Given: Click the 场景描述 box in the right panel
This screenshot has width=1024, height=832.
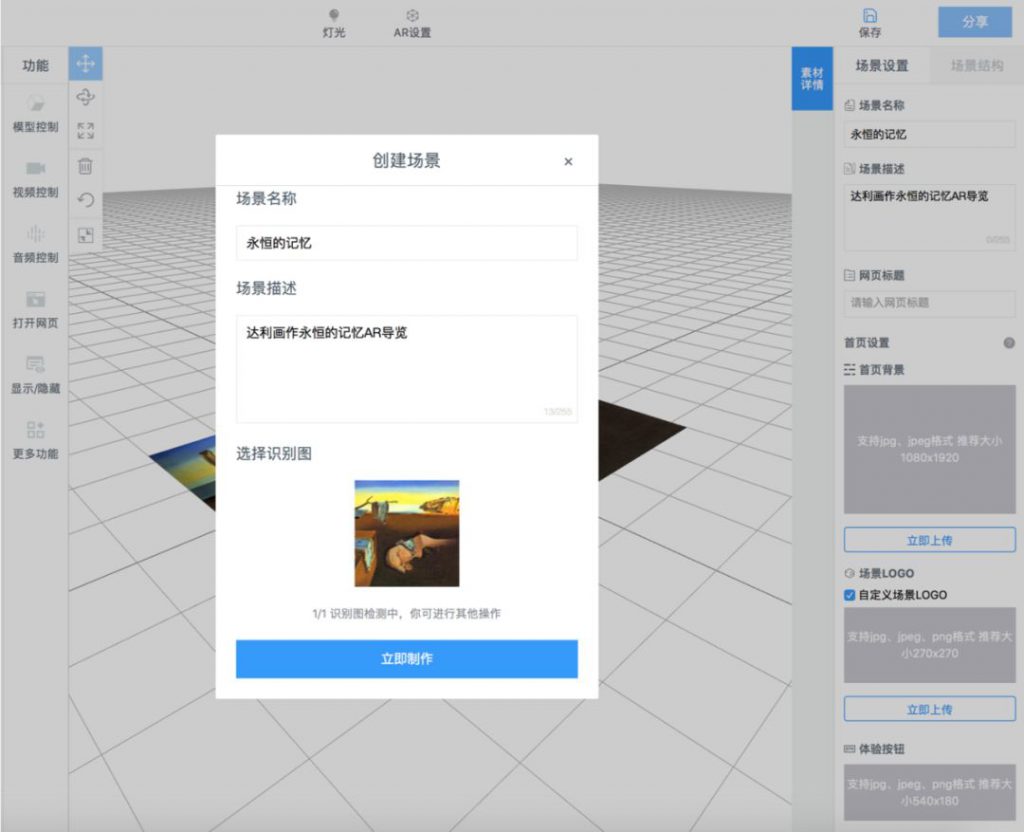Looking at the screenshot, I should tap(929, 218).
